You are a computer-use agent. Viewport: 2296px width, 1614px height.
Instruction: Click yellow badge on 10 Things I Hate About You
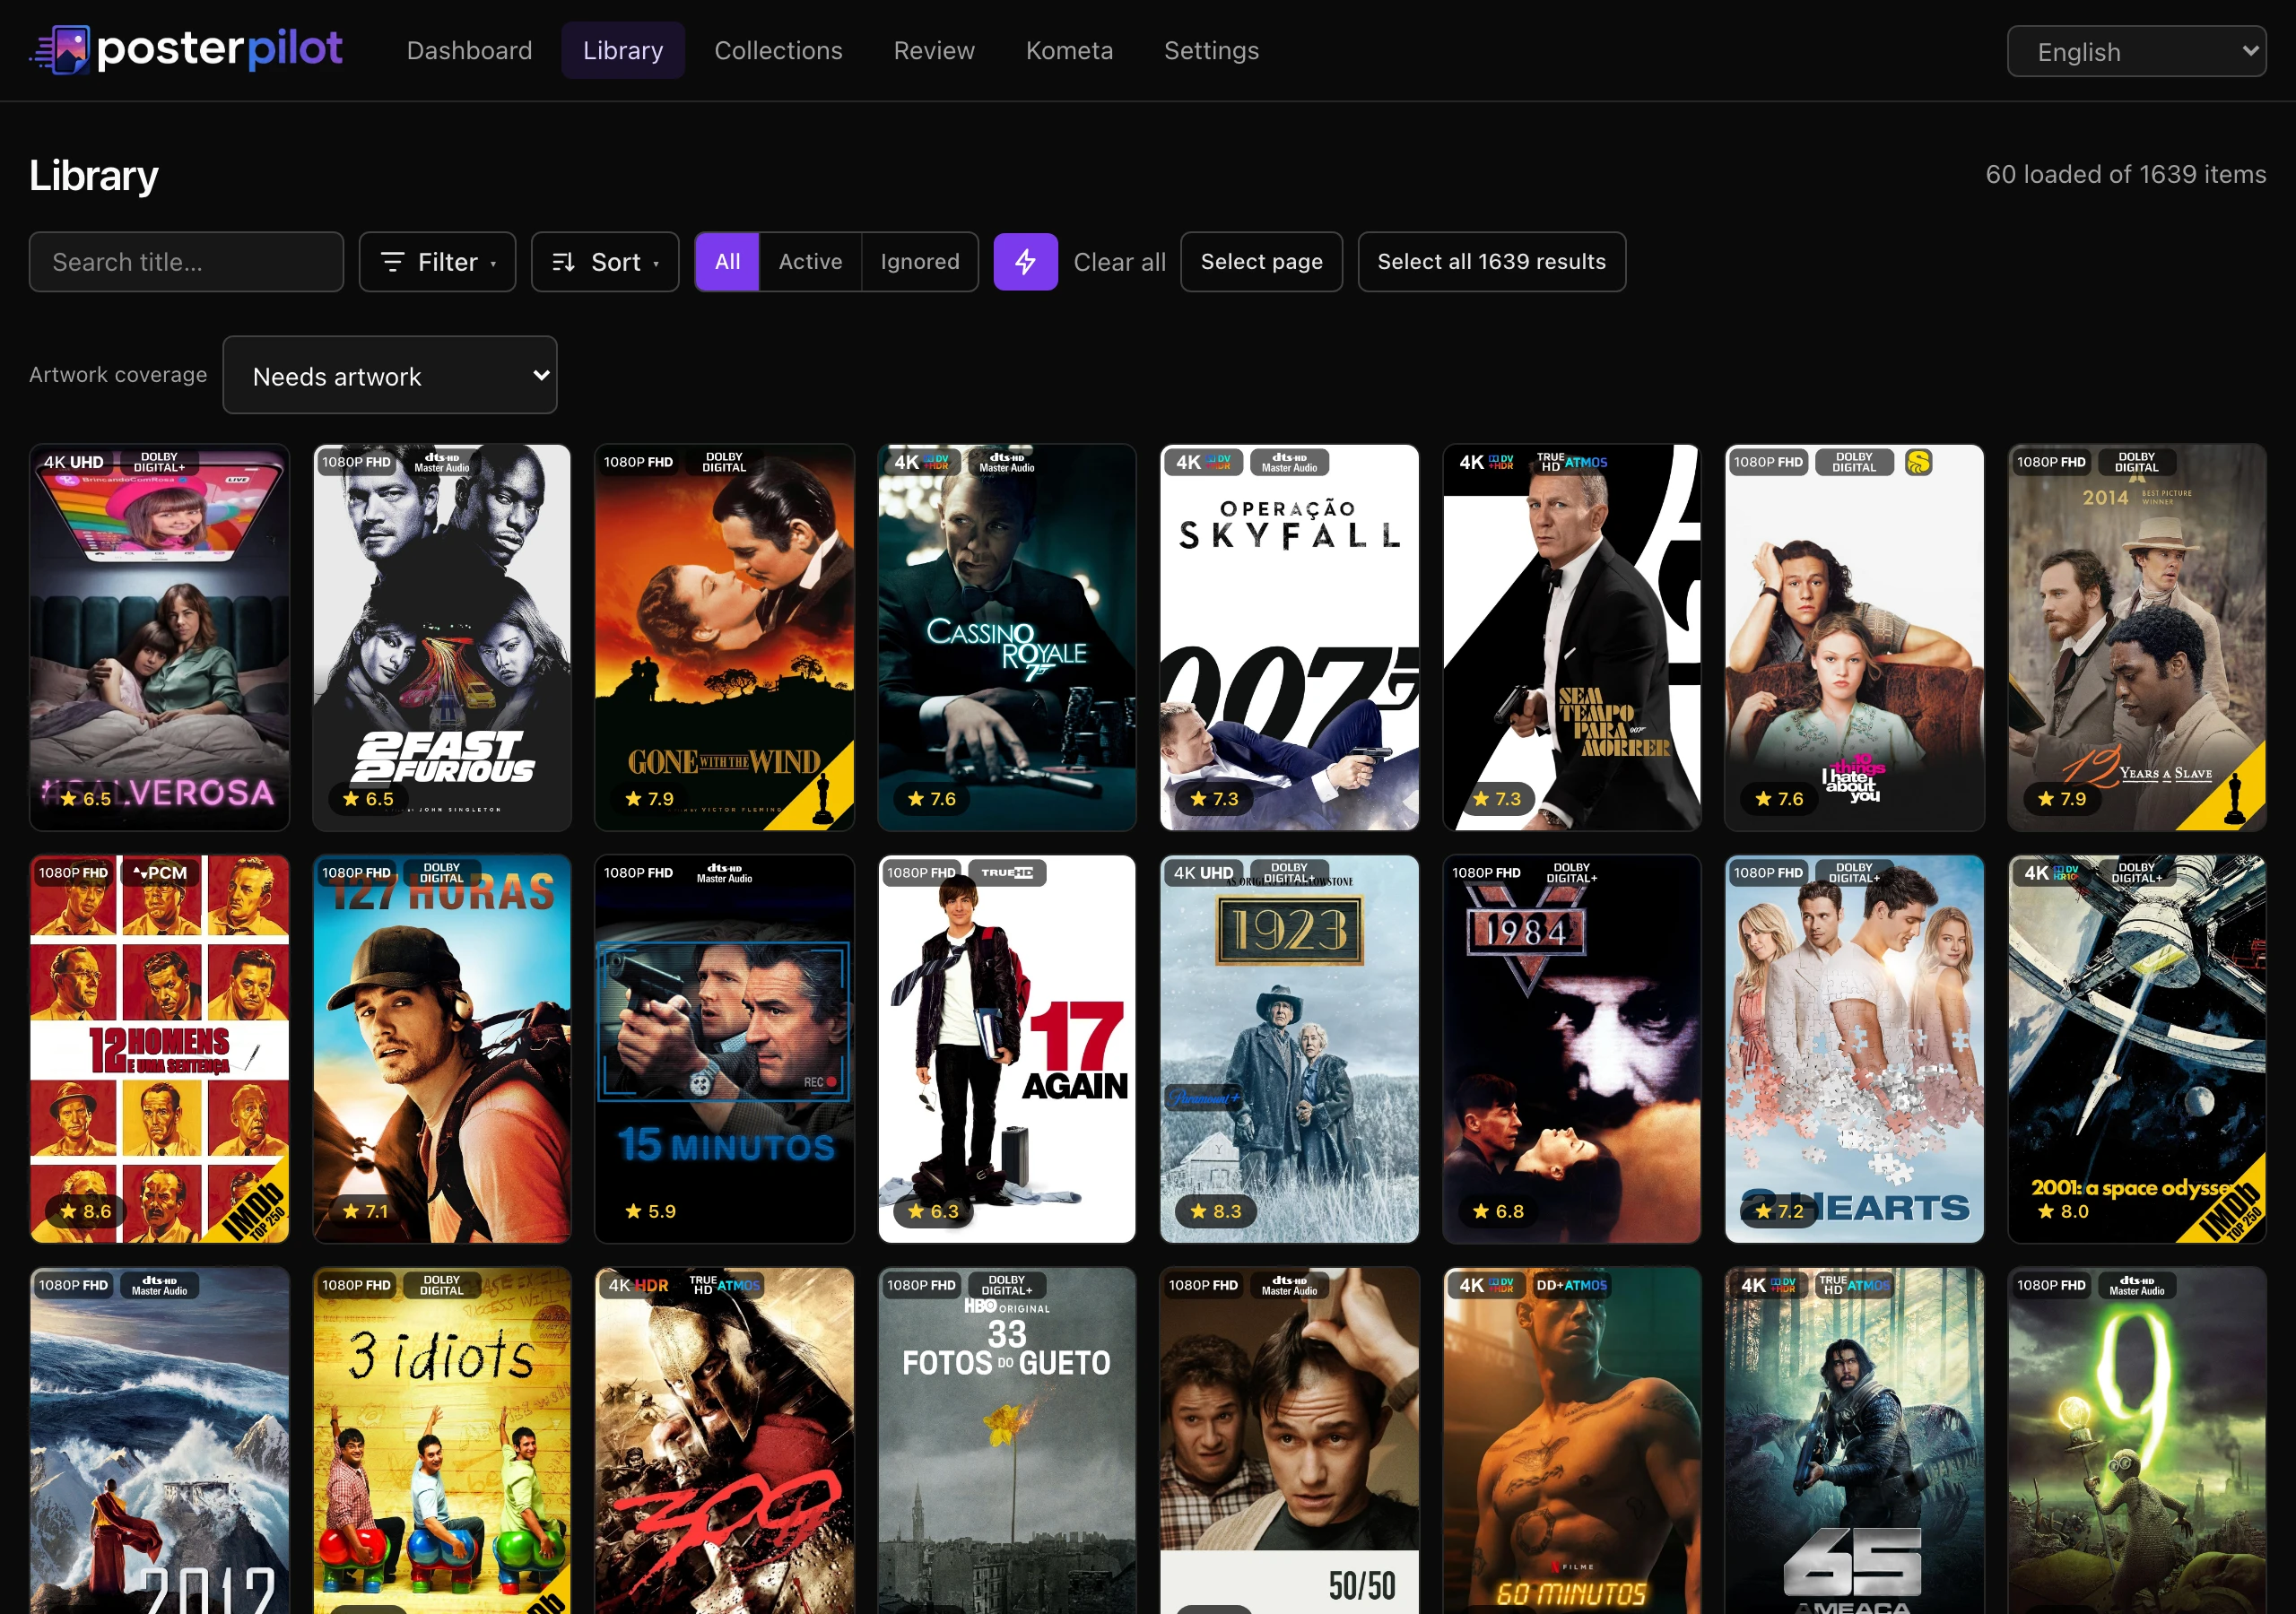[1918, 462]
